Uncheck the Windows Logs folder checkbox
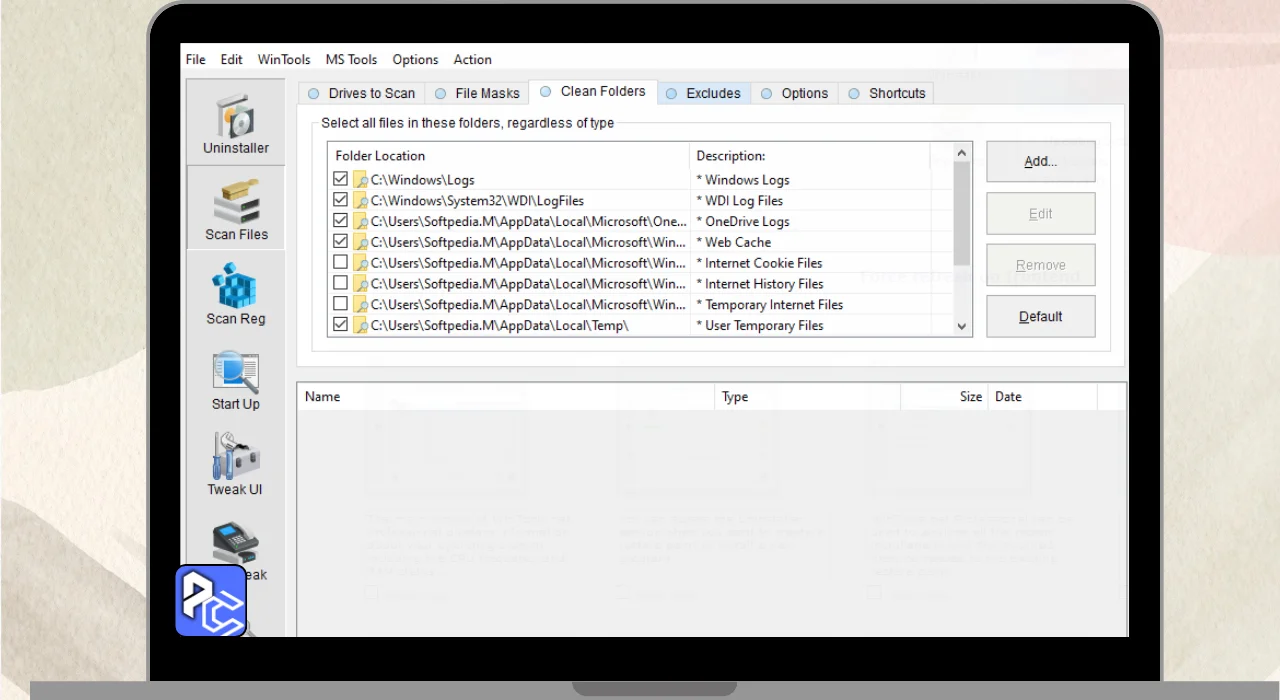 coord(341,180)
